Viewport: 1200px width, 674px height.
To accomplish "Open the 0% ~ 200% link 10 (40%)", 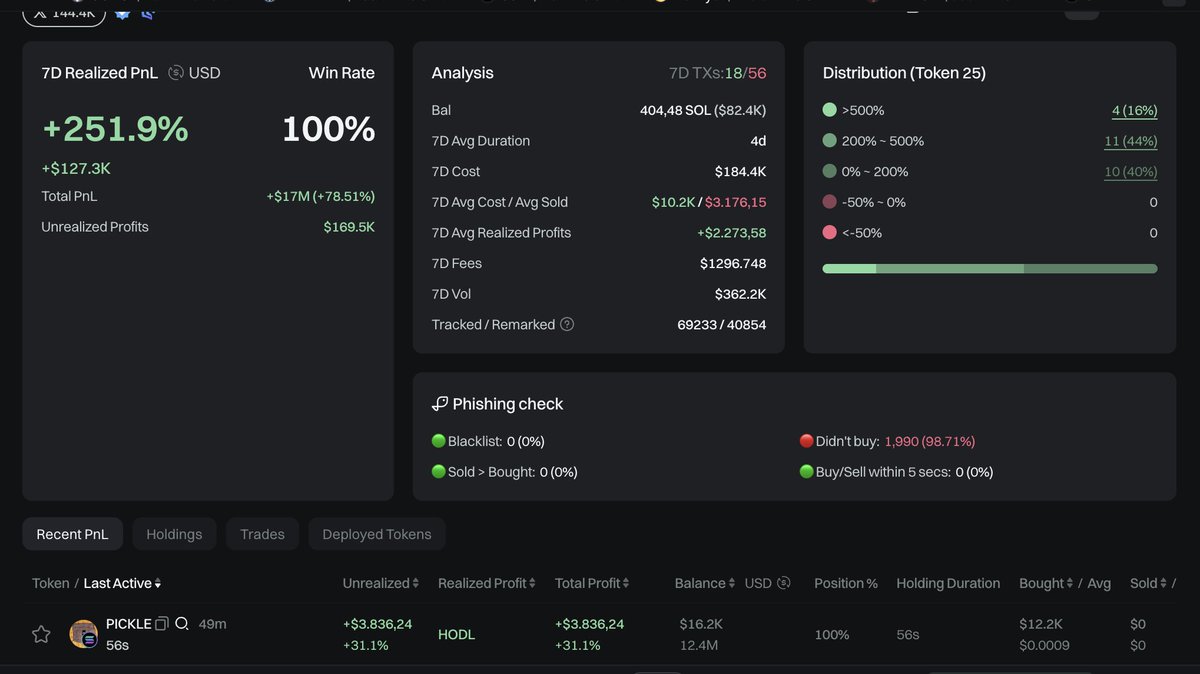I will point(1131,172).
